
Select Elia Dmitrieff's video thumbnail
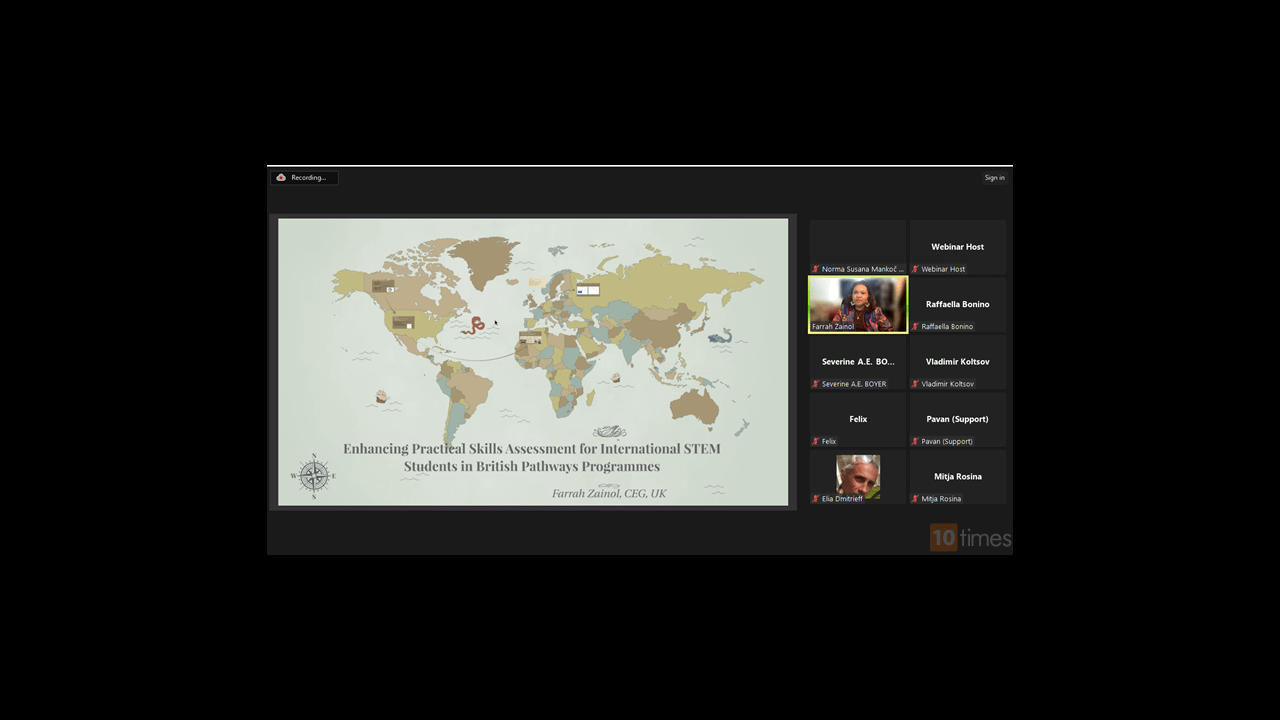[x=858, y=477]
